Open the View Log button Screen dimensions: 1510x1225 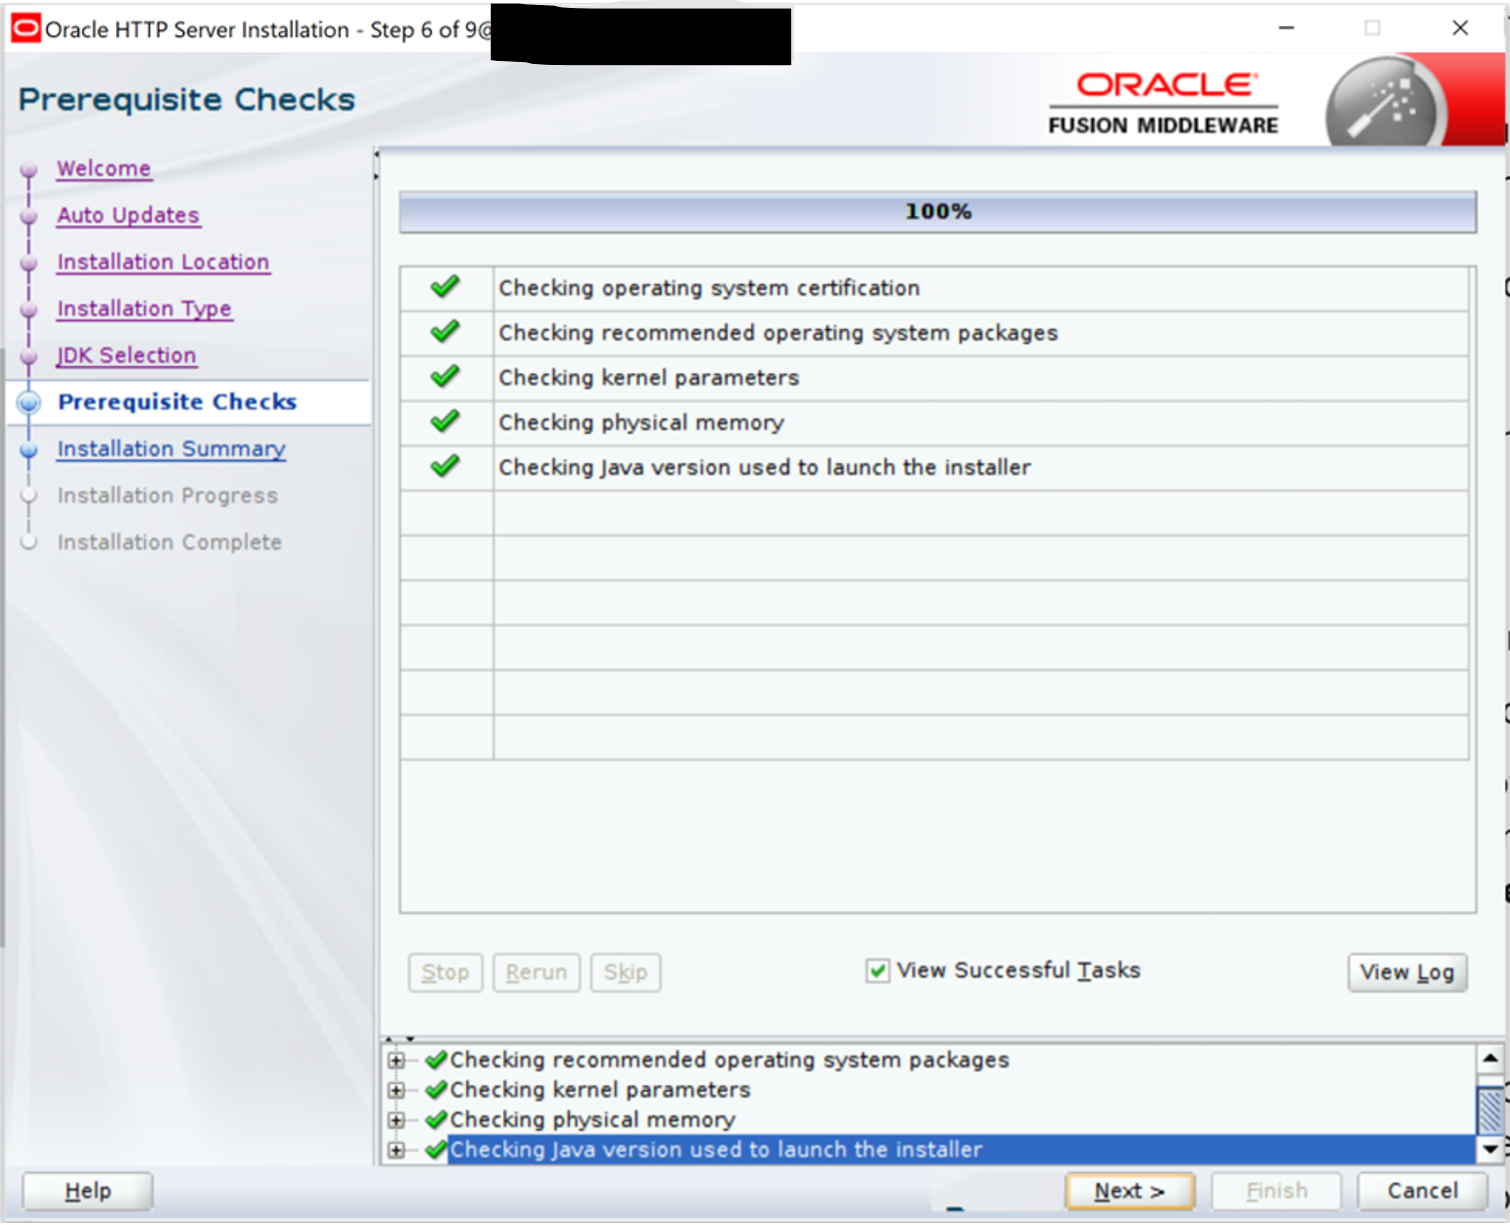[1406, 972]
